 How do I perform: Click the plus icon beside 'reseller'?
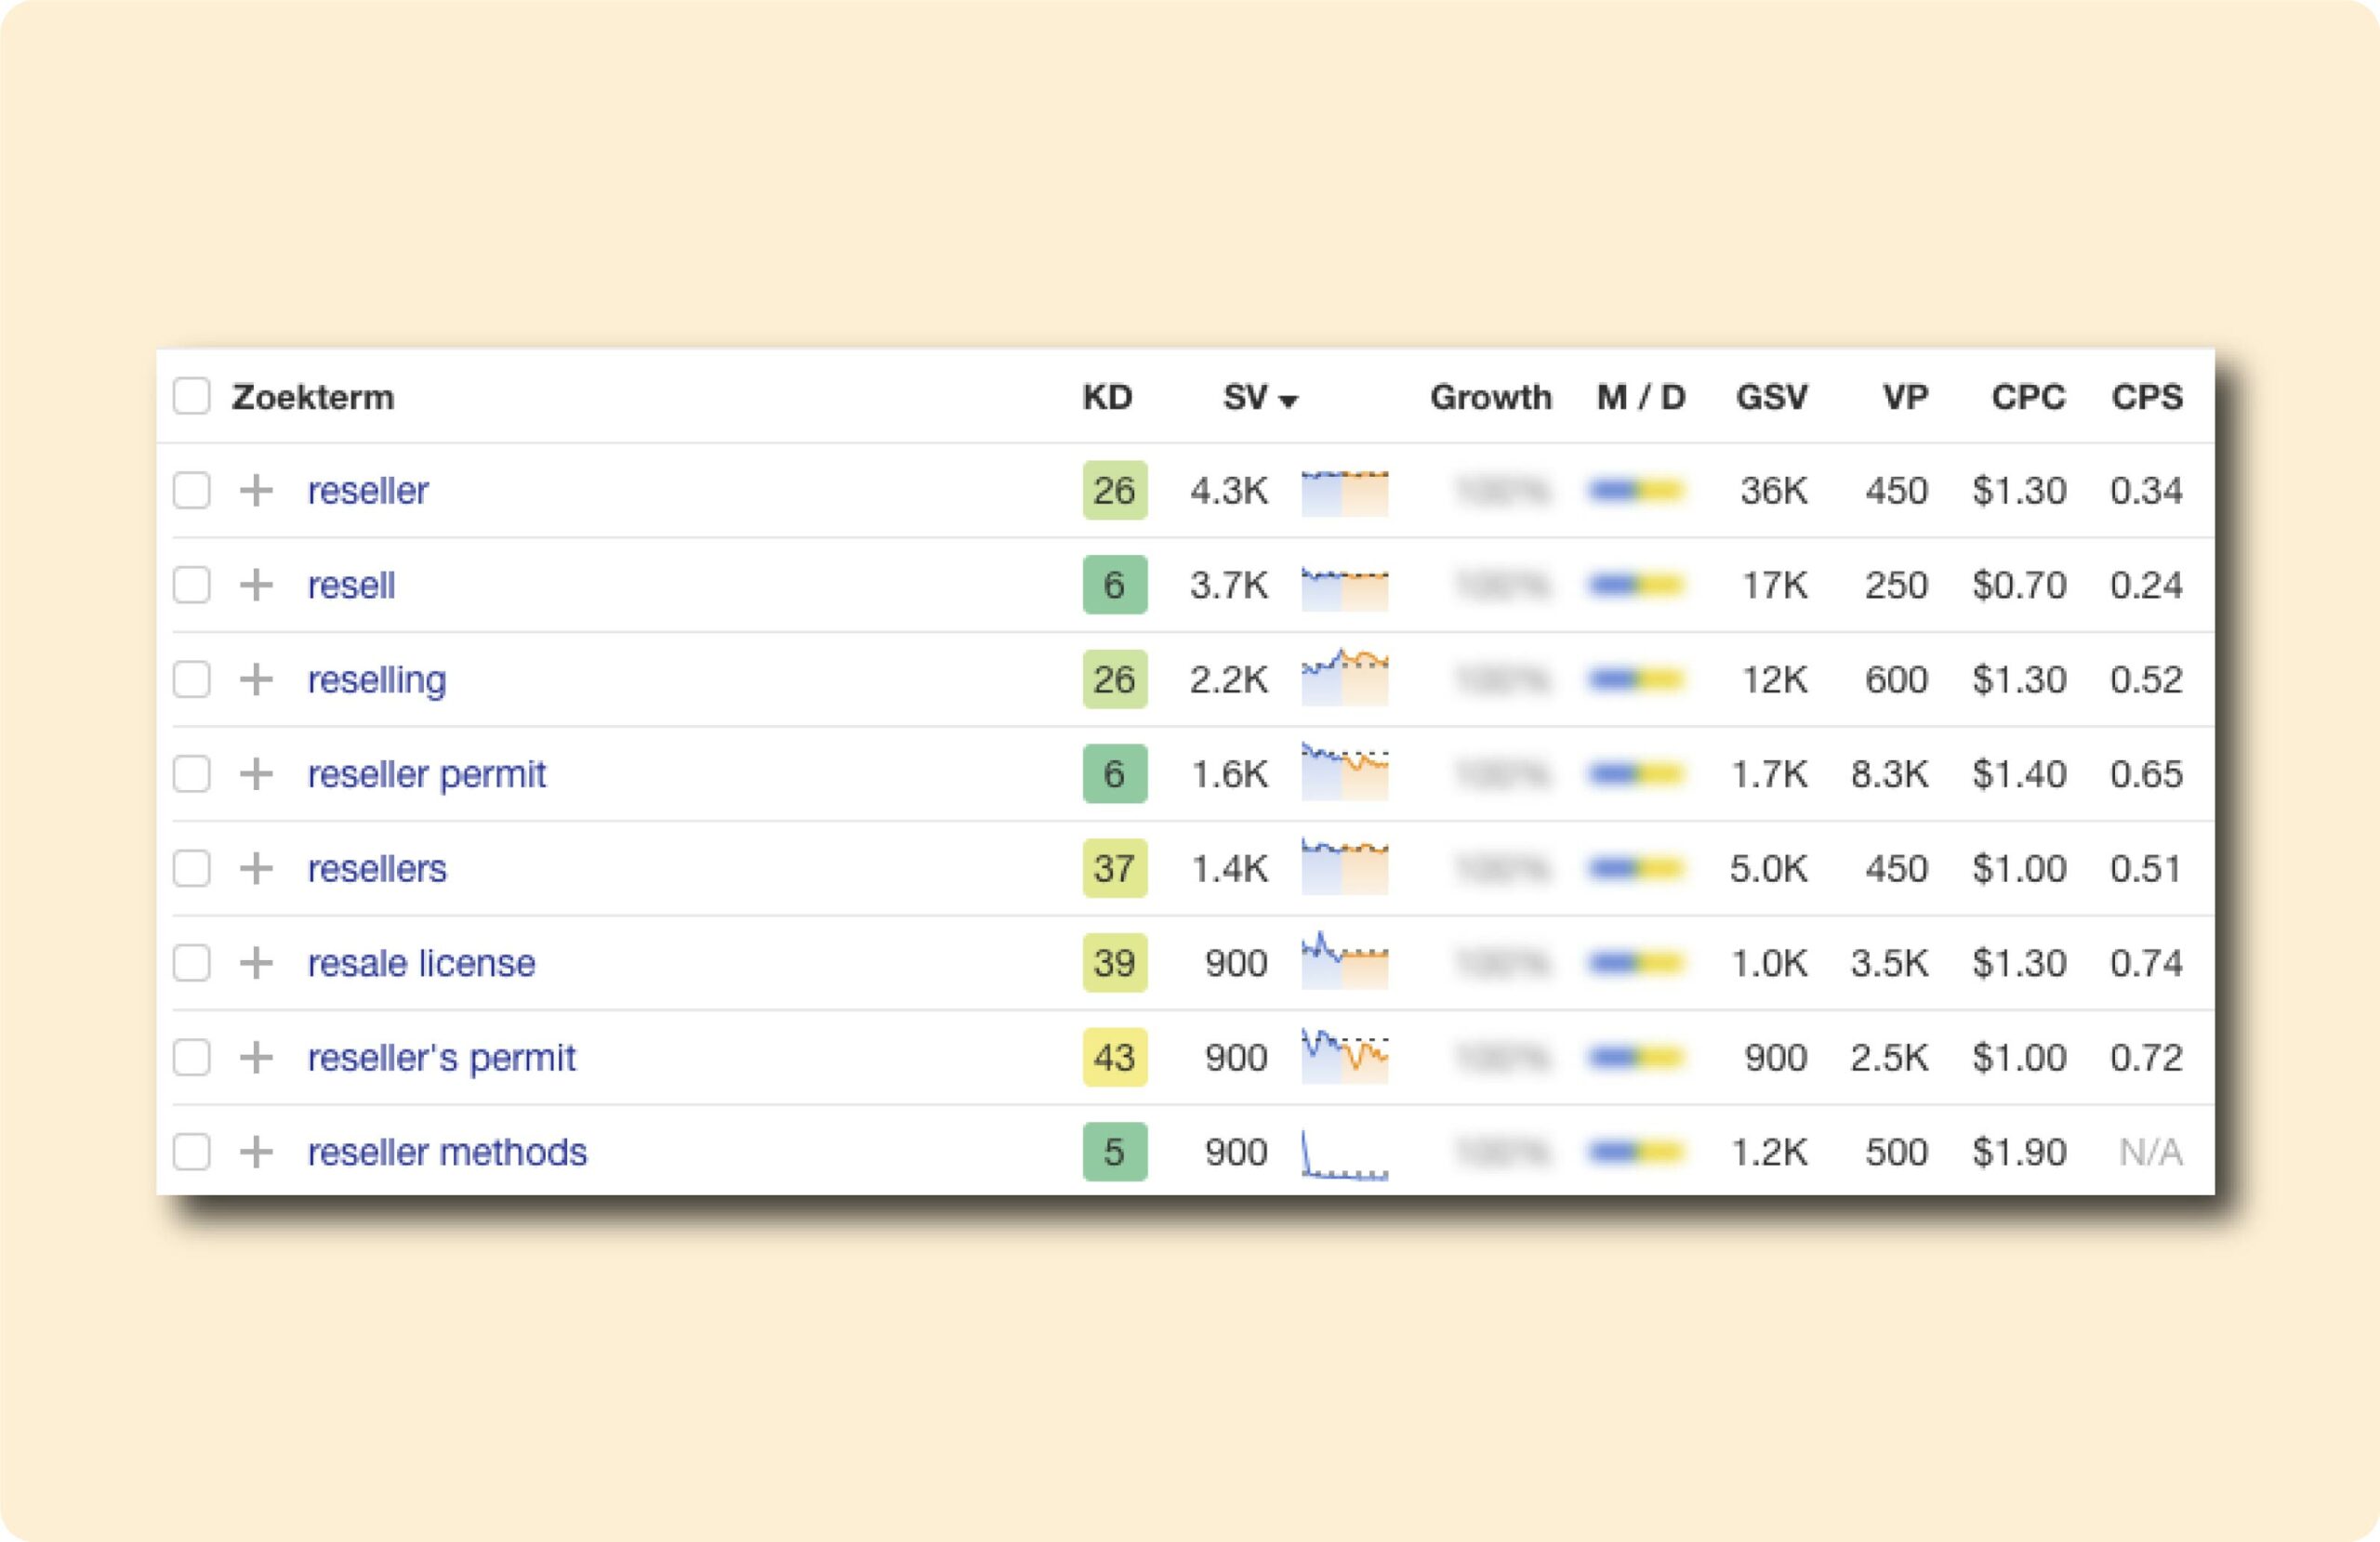point(256,491)
